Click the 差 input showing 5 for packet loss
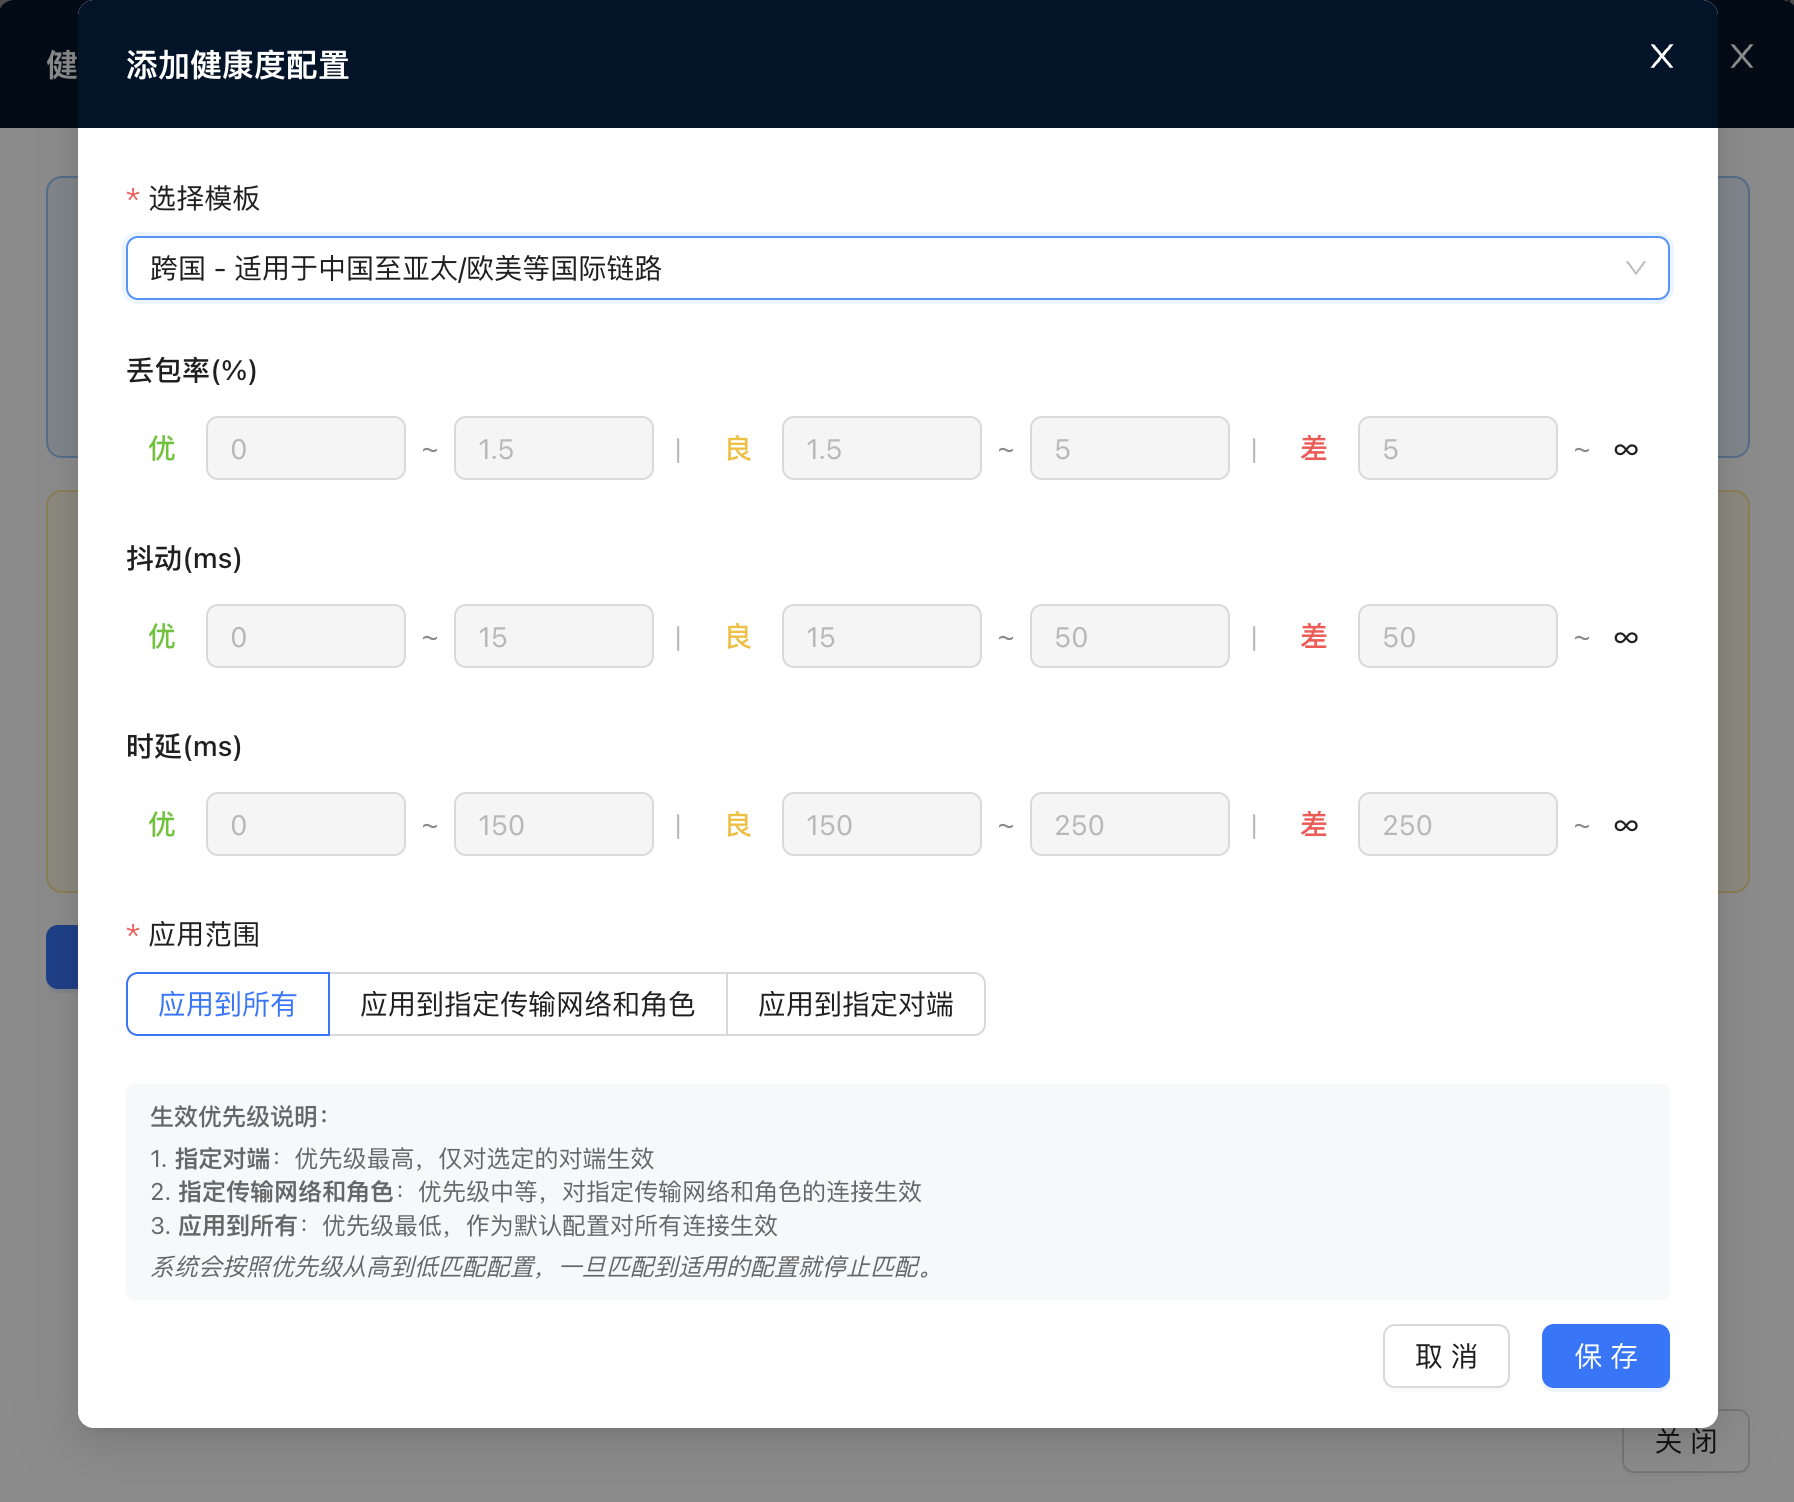The height and width of the screenshot is (1502, 1794). pos(1457,449)
